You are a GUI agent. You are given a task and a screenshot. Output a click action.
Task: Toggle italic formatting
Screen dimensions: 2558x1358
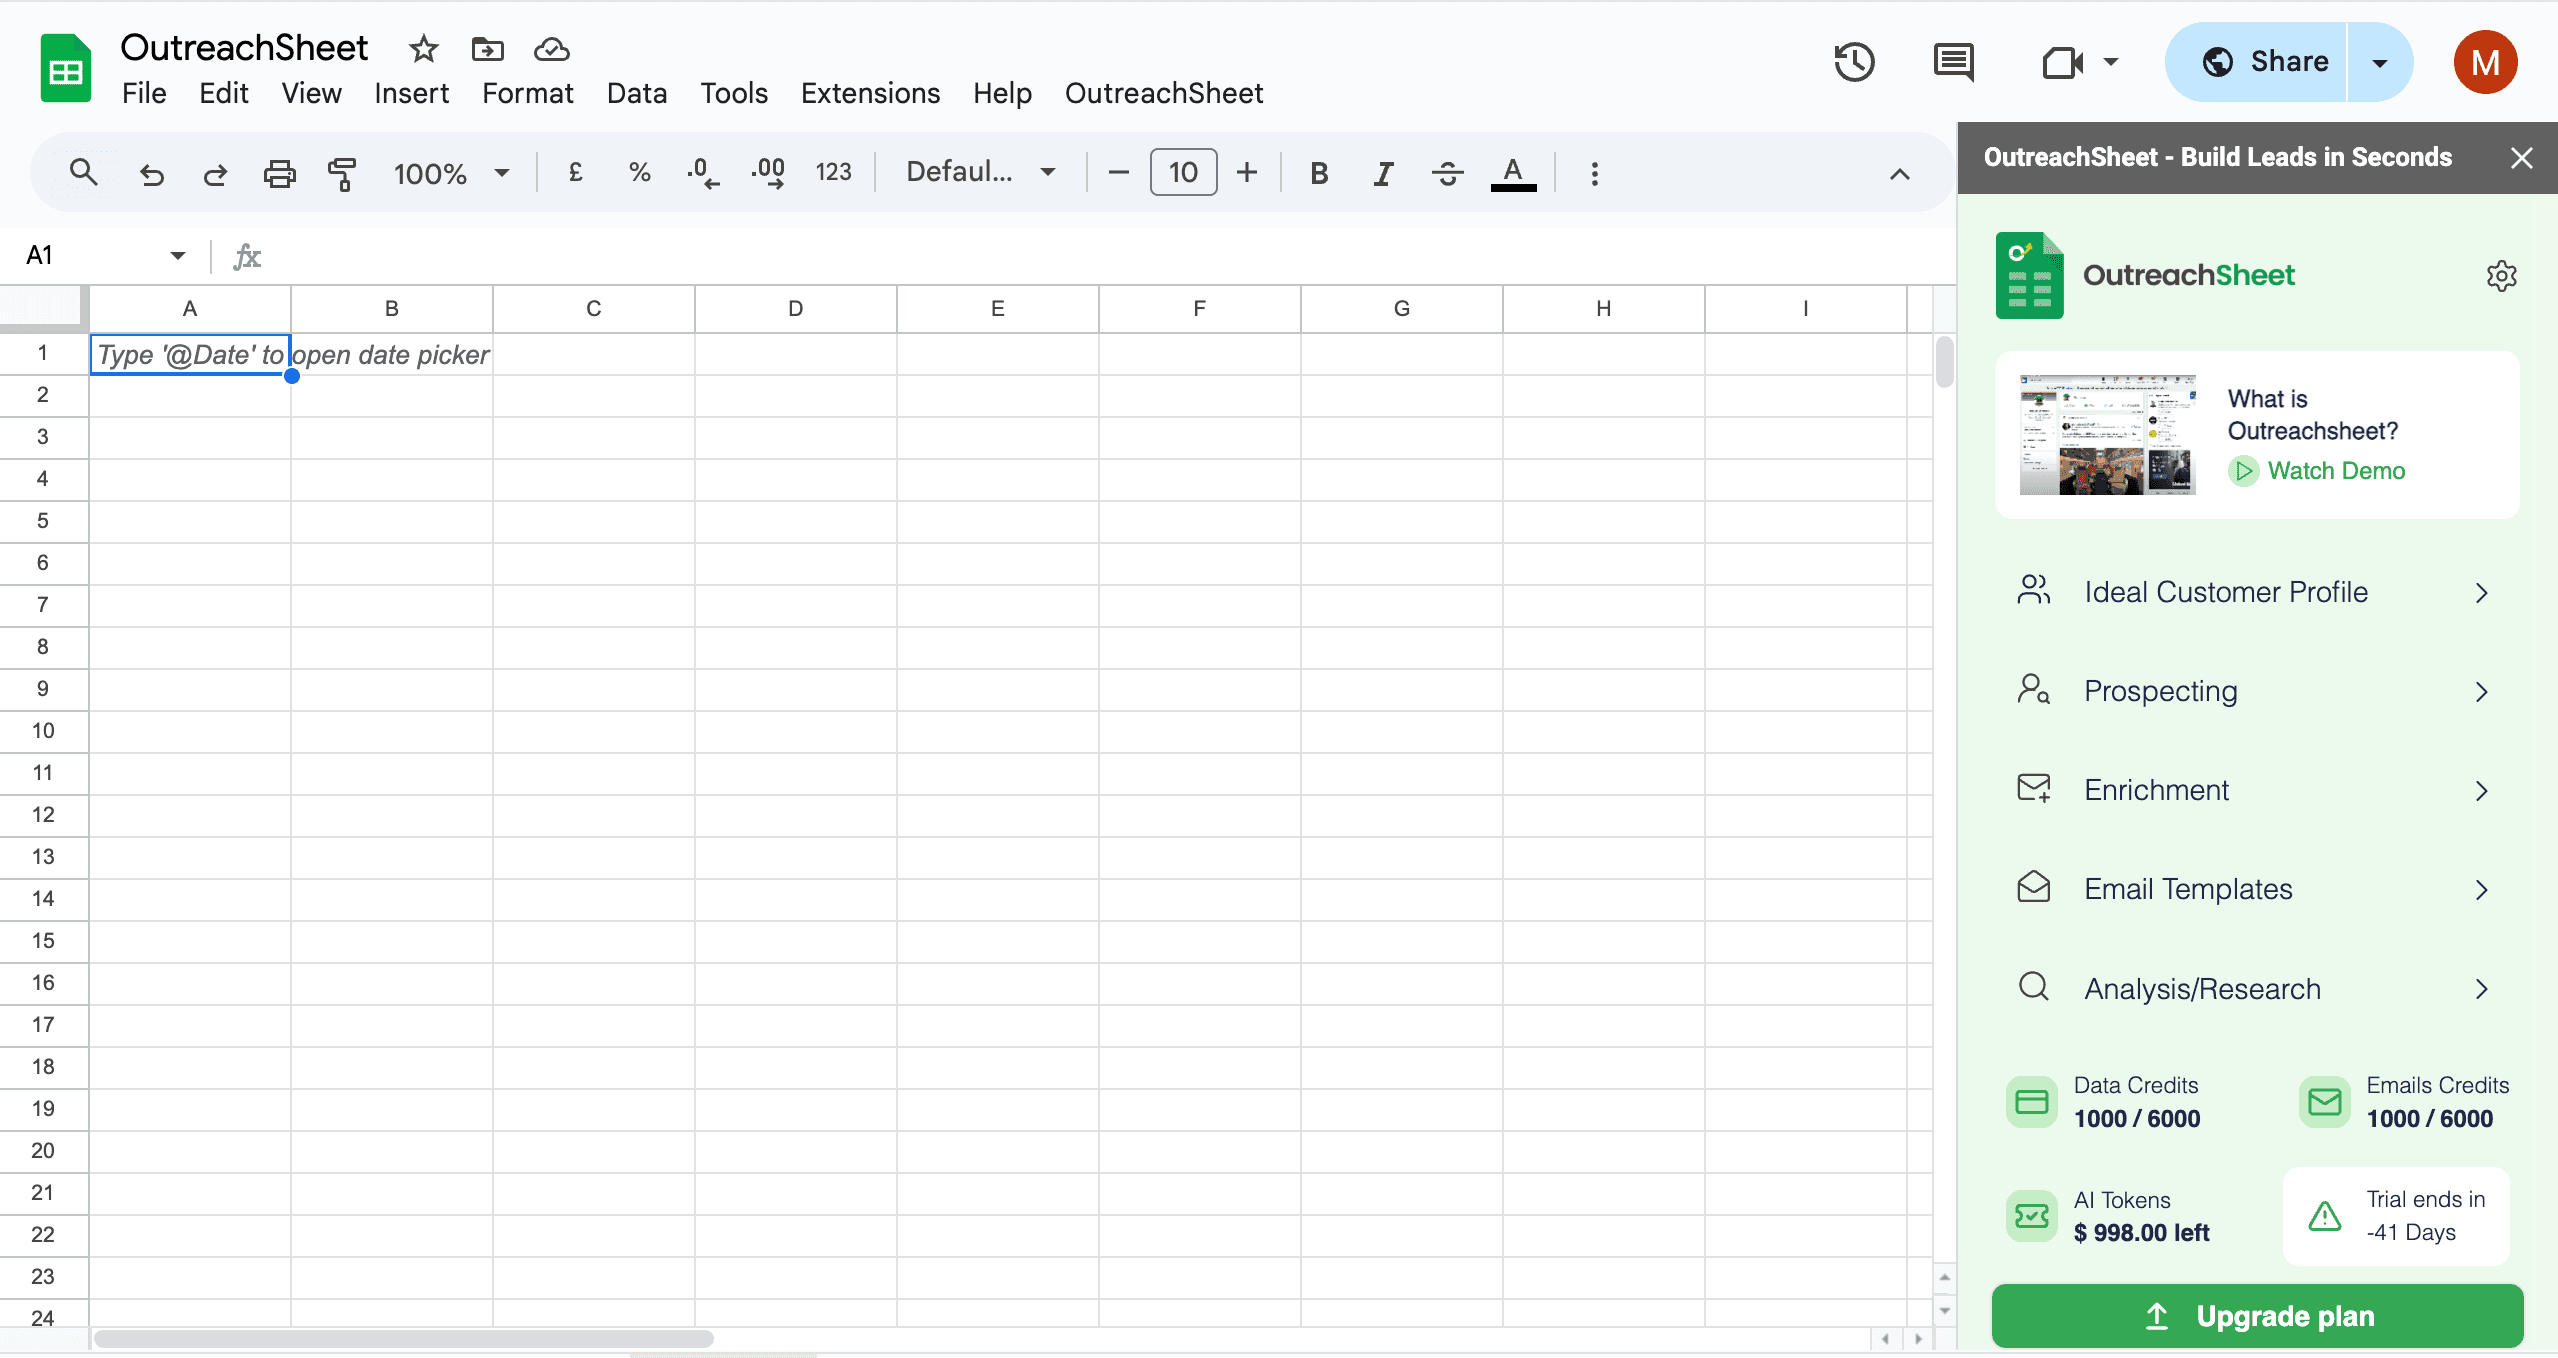(x=1383, y=173)
